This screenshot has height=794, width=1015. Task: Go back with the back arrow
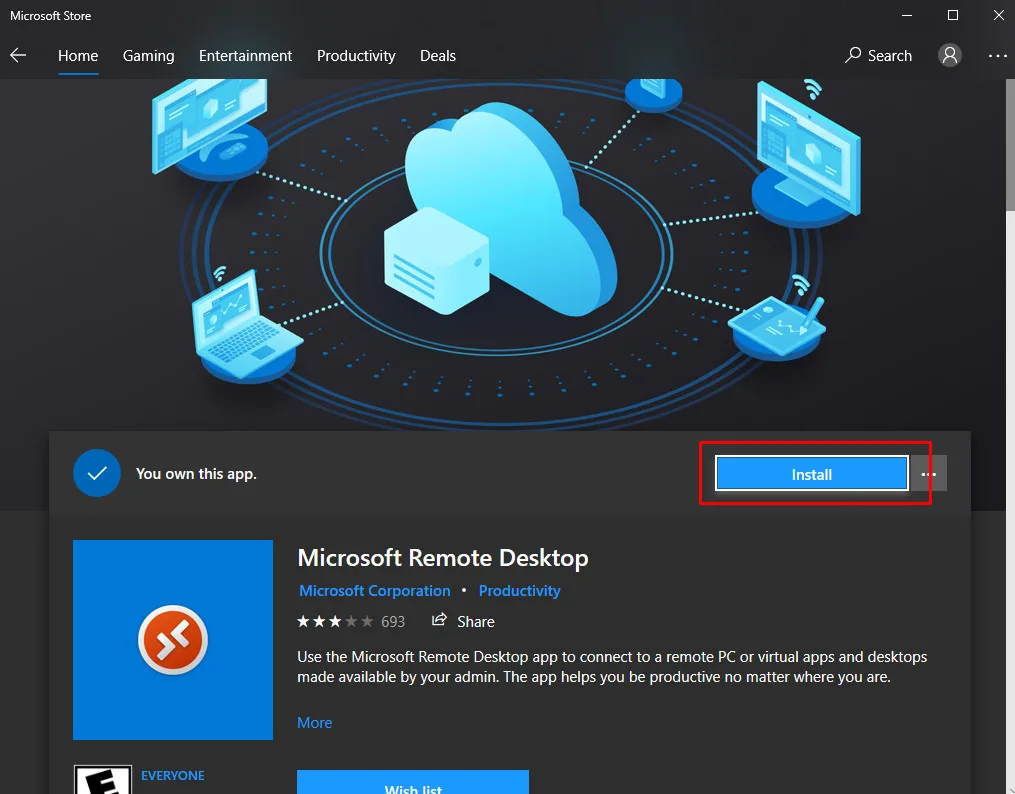click(x=18, y=56)
